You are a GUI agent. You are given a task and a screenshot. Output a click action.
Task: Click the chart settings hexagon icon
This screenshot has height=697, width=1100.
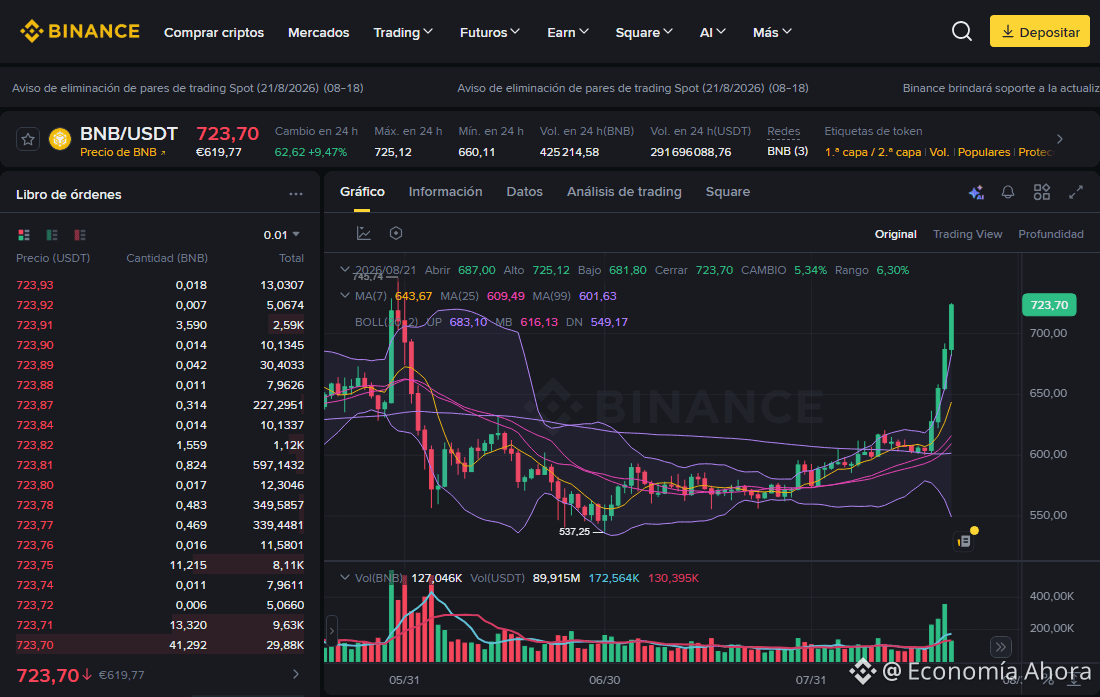click(x=396, y=234)
